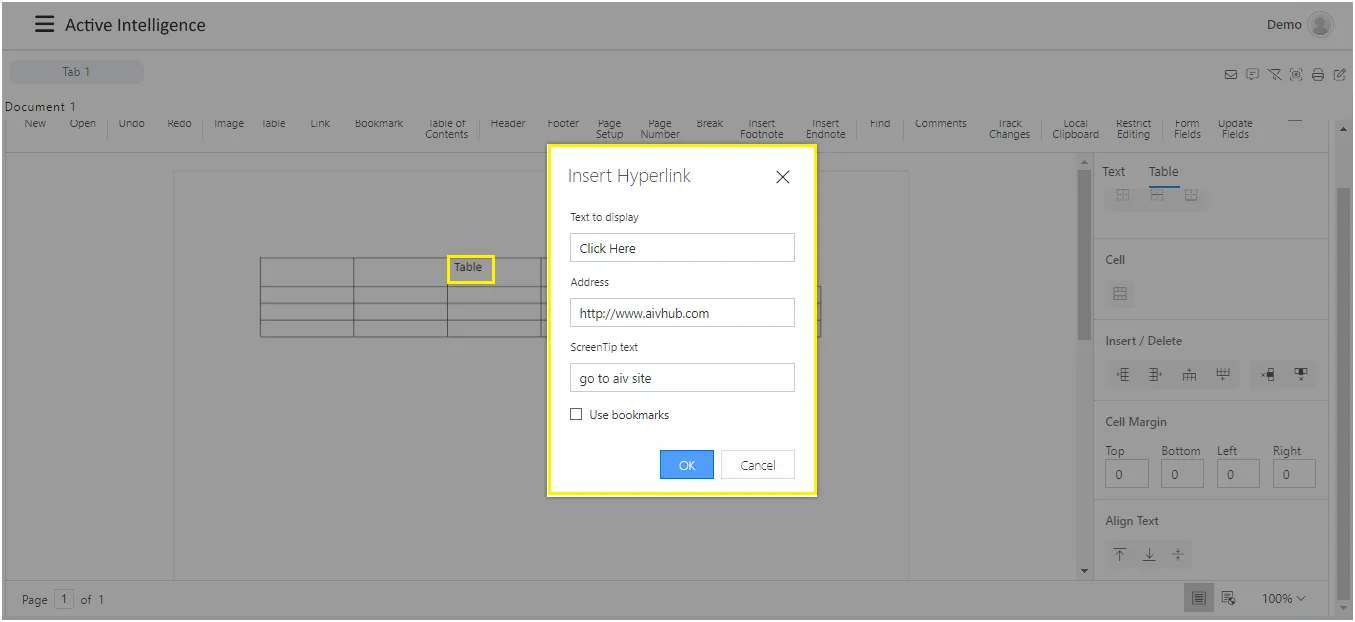The image size is (1355, 622).
Task: Click the Table of Contents toolbar button
Action: coord(447,129)
